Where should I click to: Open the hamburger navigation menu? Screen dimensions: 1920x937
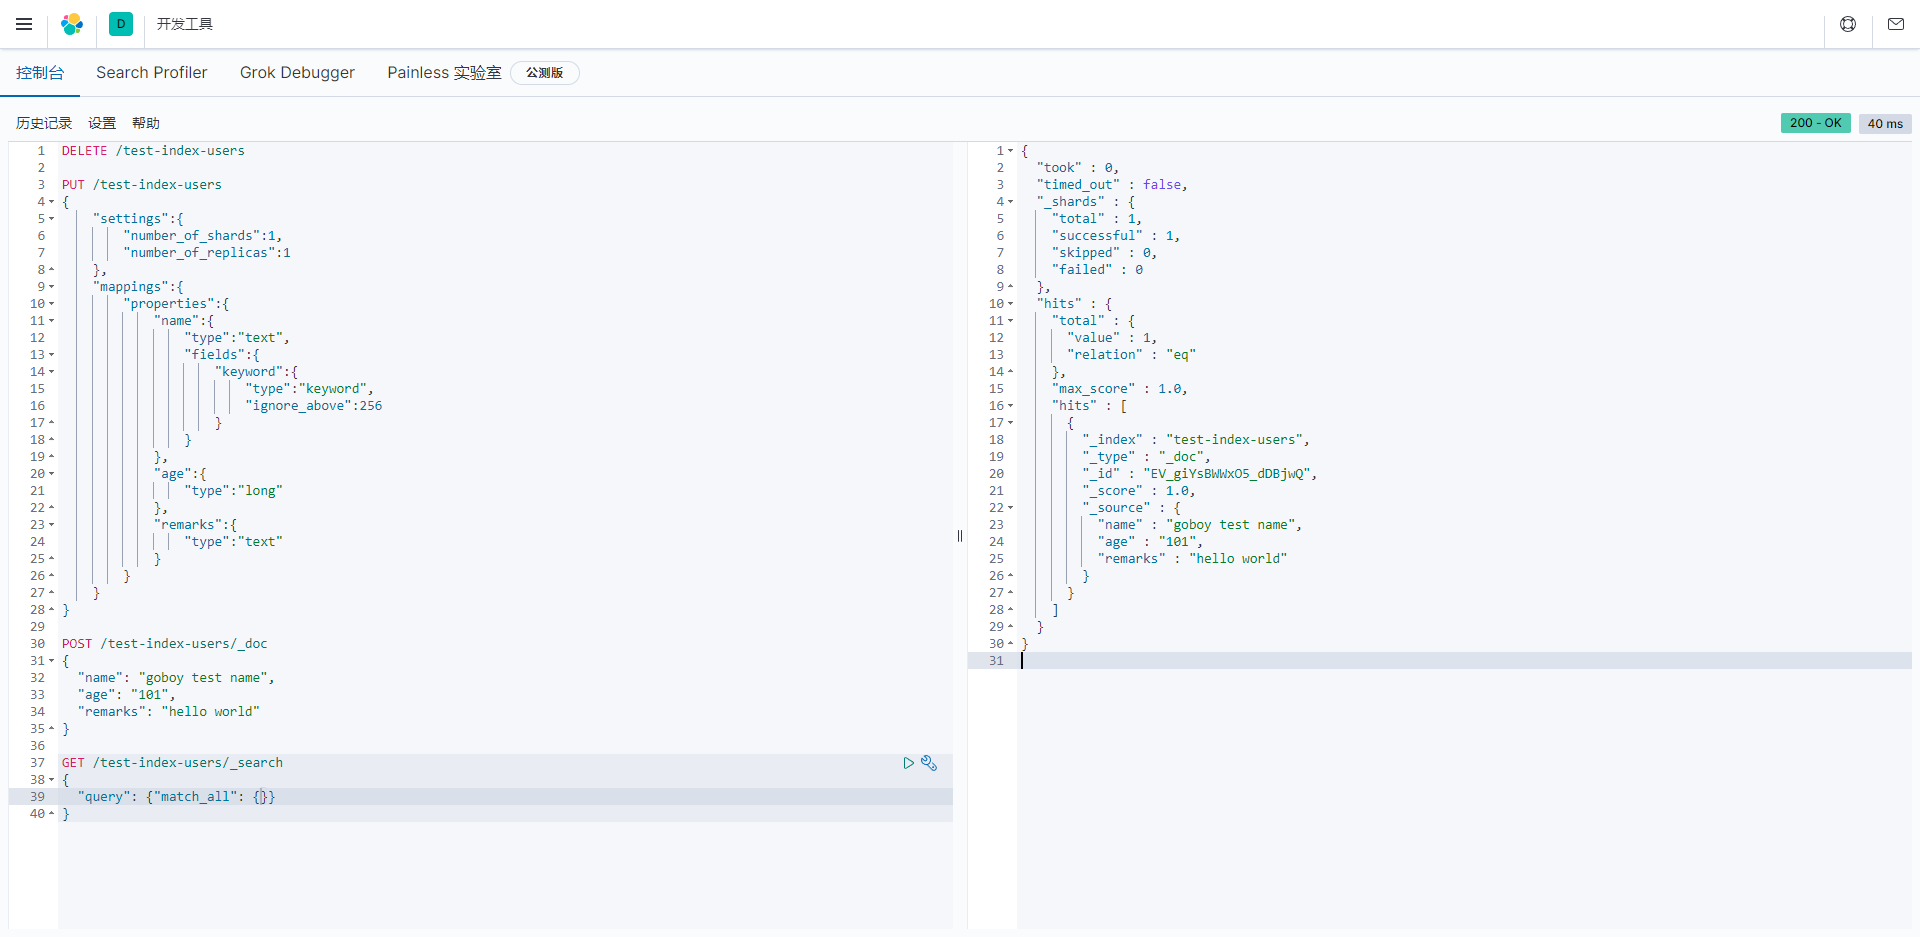pos(24,24)
